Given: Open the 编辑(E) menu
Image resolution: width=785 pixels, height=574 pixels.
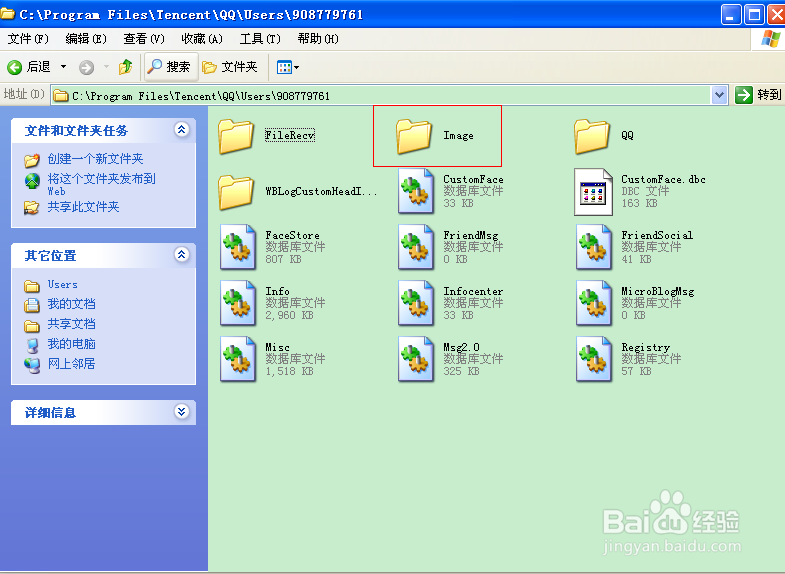Looking at the screenshot, I should (86, 39).
